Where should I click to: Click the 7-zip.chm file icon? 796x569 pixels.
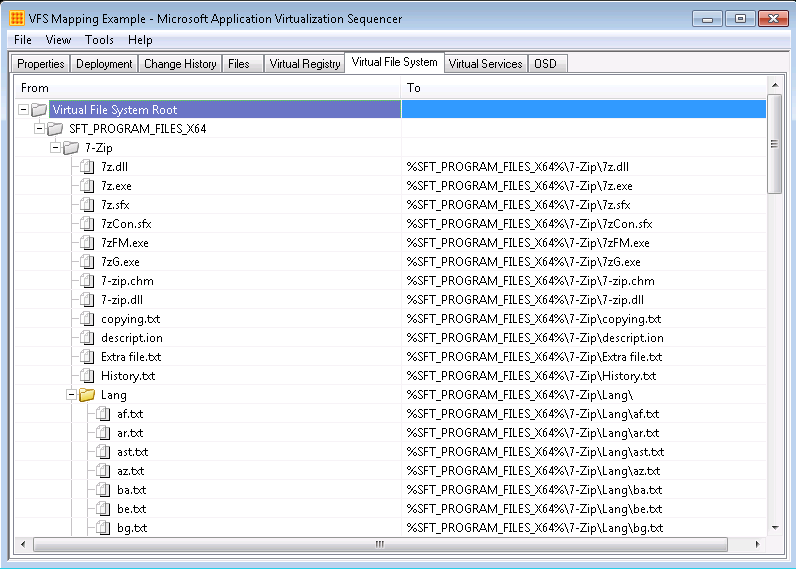pos(87,281)
